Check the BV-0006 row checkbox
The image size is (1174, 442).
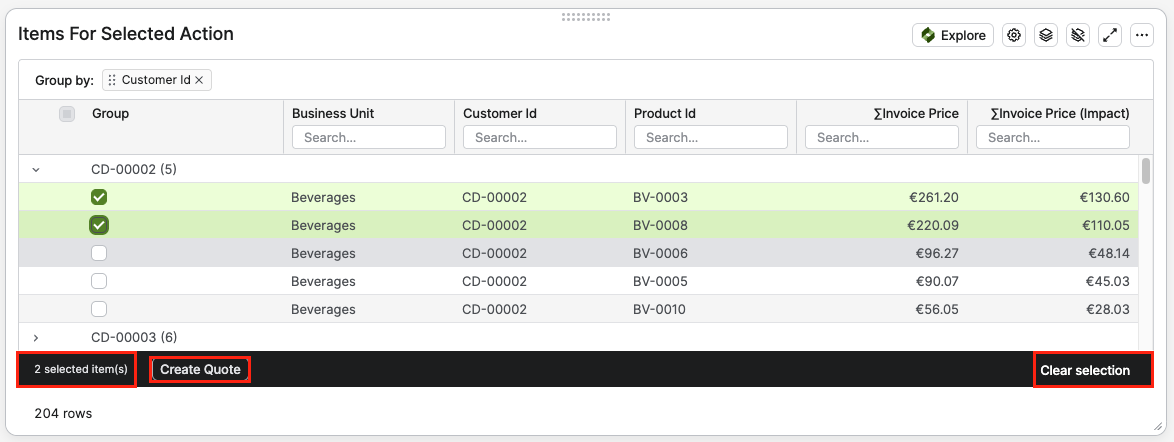[x=99, y=253]
